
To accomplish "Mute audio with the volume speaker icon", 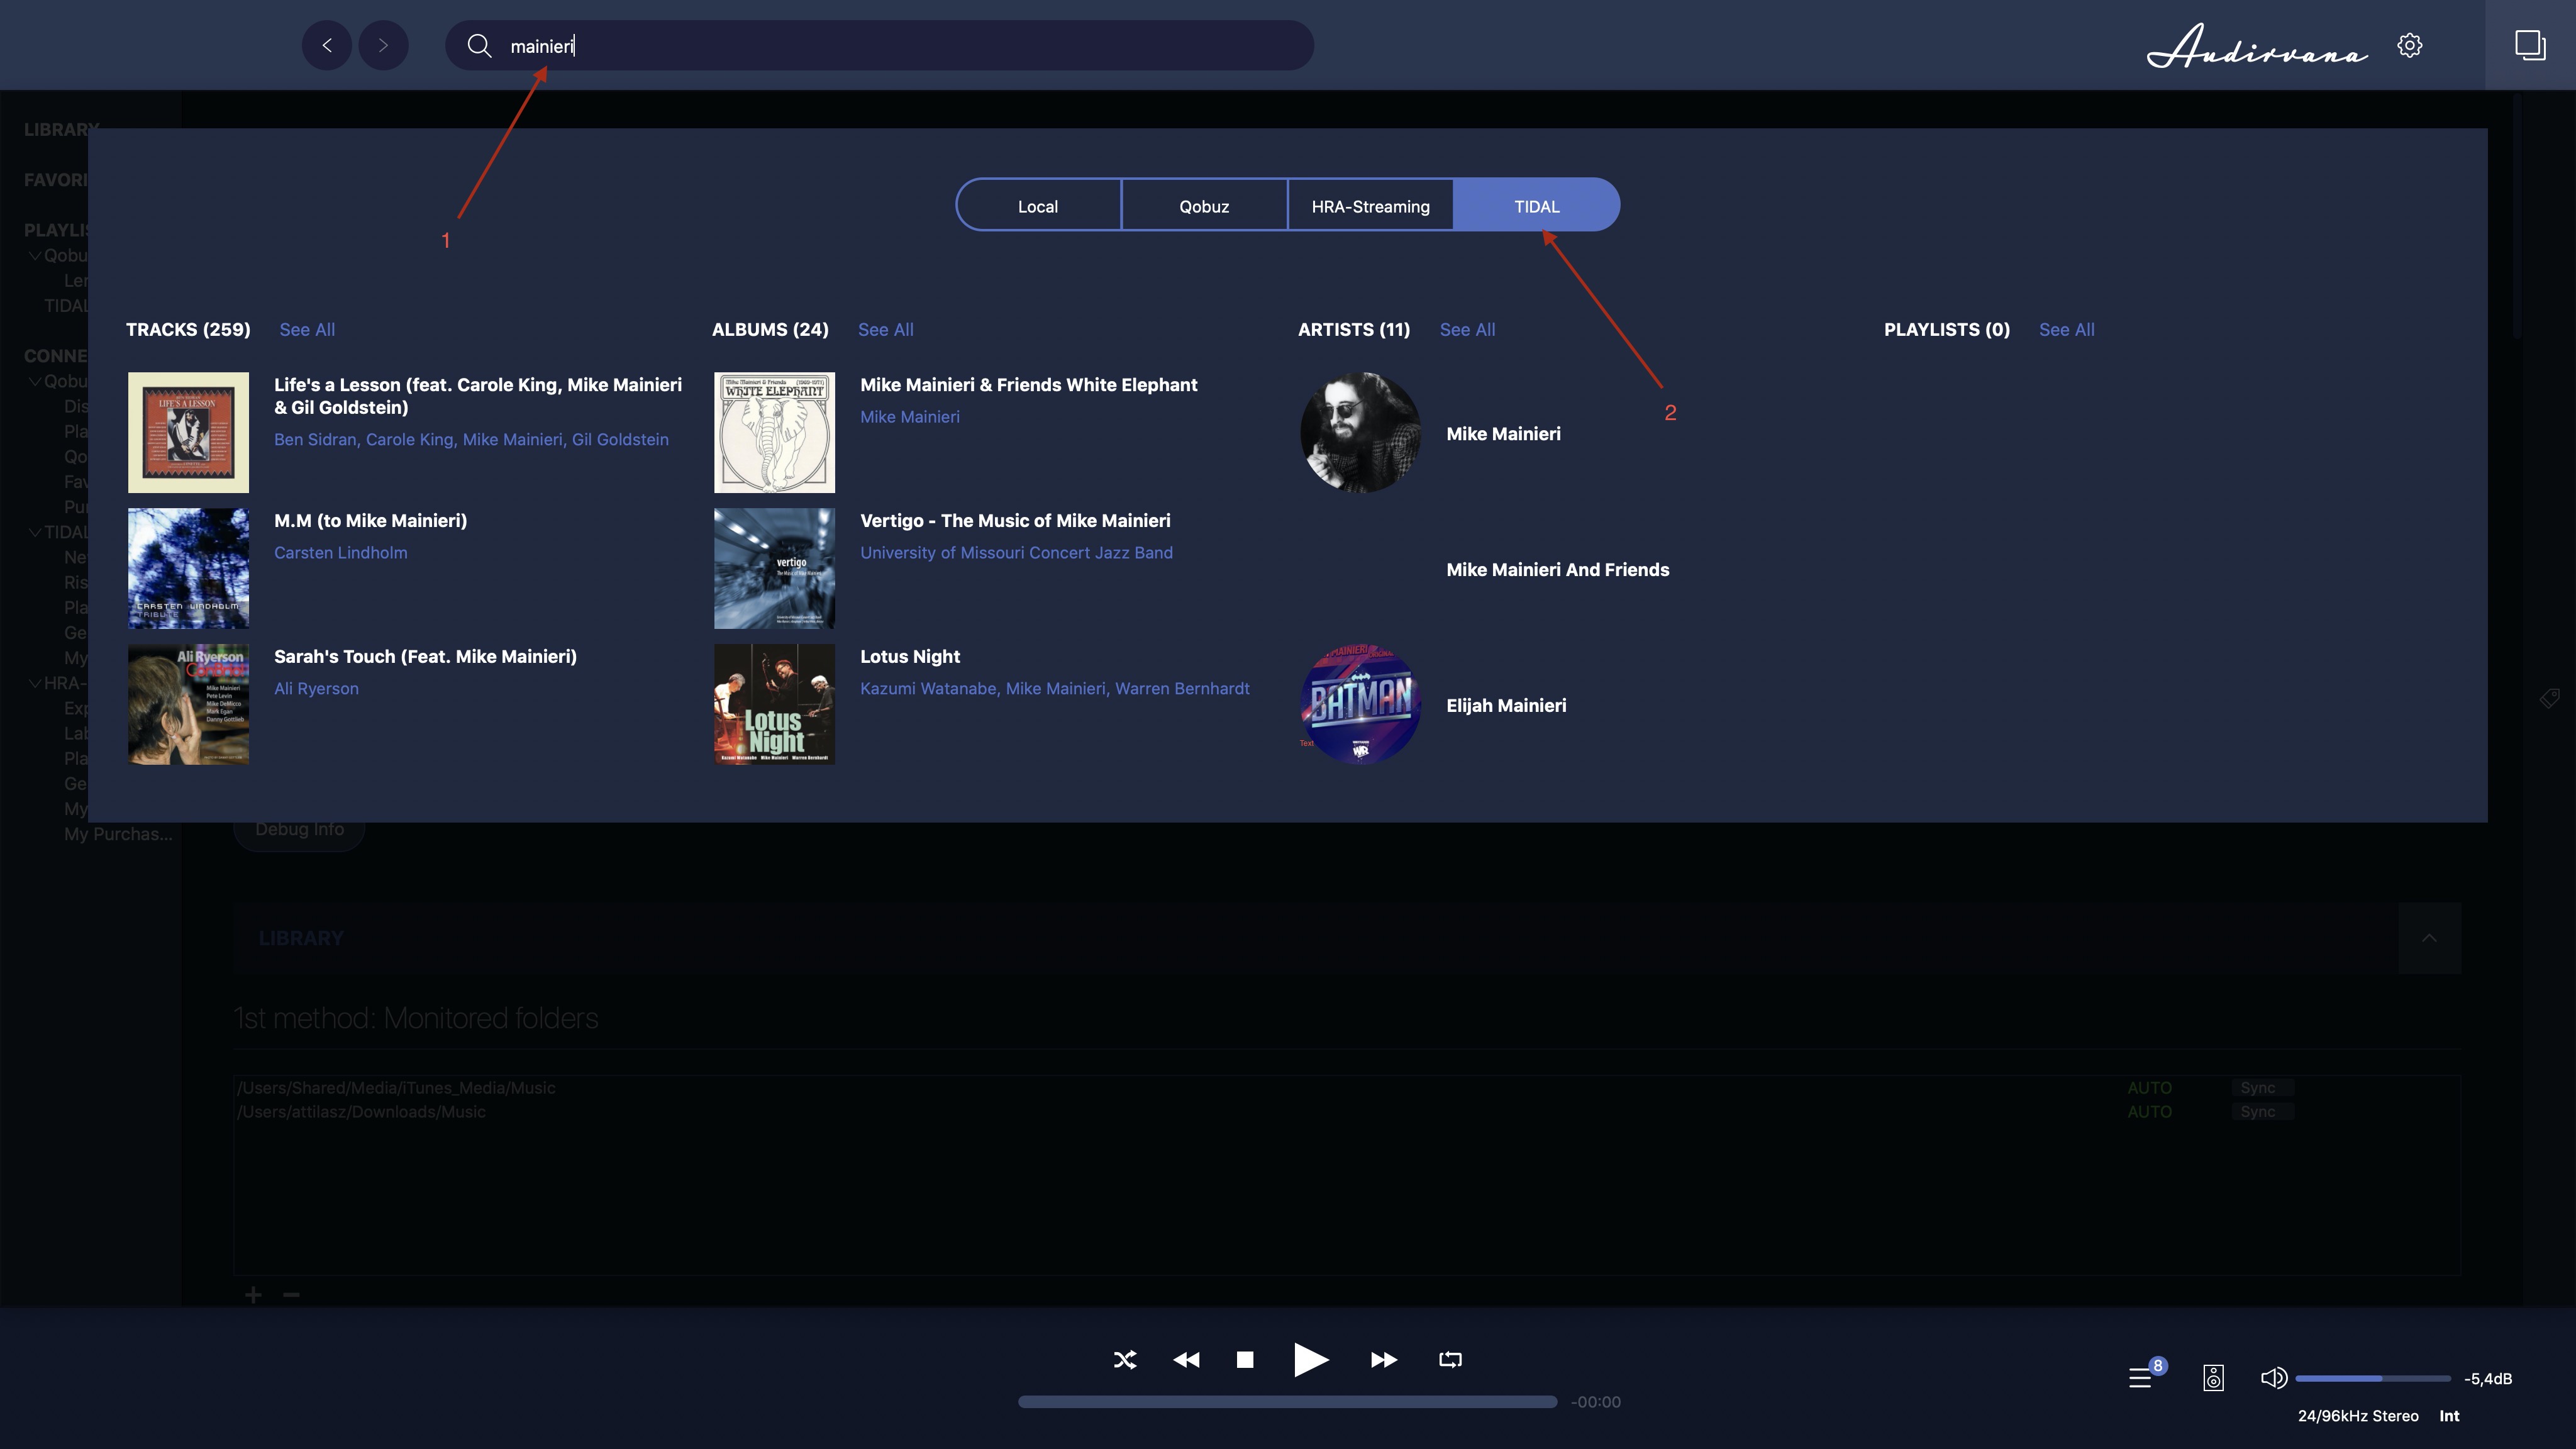I will (2273, 1378).
